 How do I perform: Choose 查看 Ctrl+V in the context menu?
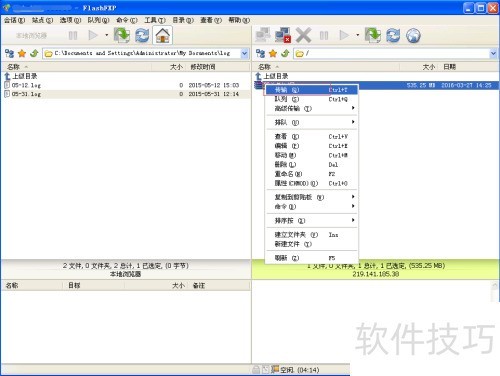[x=311, y=136]
